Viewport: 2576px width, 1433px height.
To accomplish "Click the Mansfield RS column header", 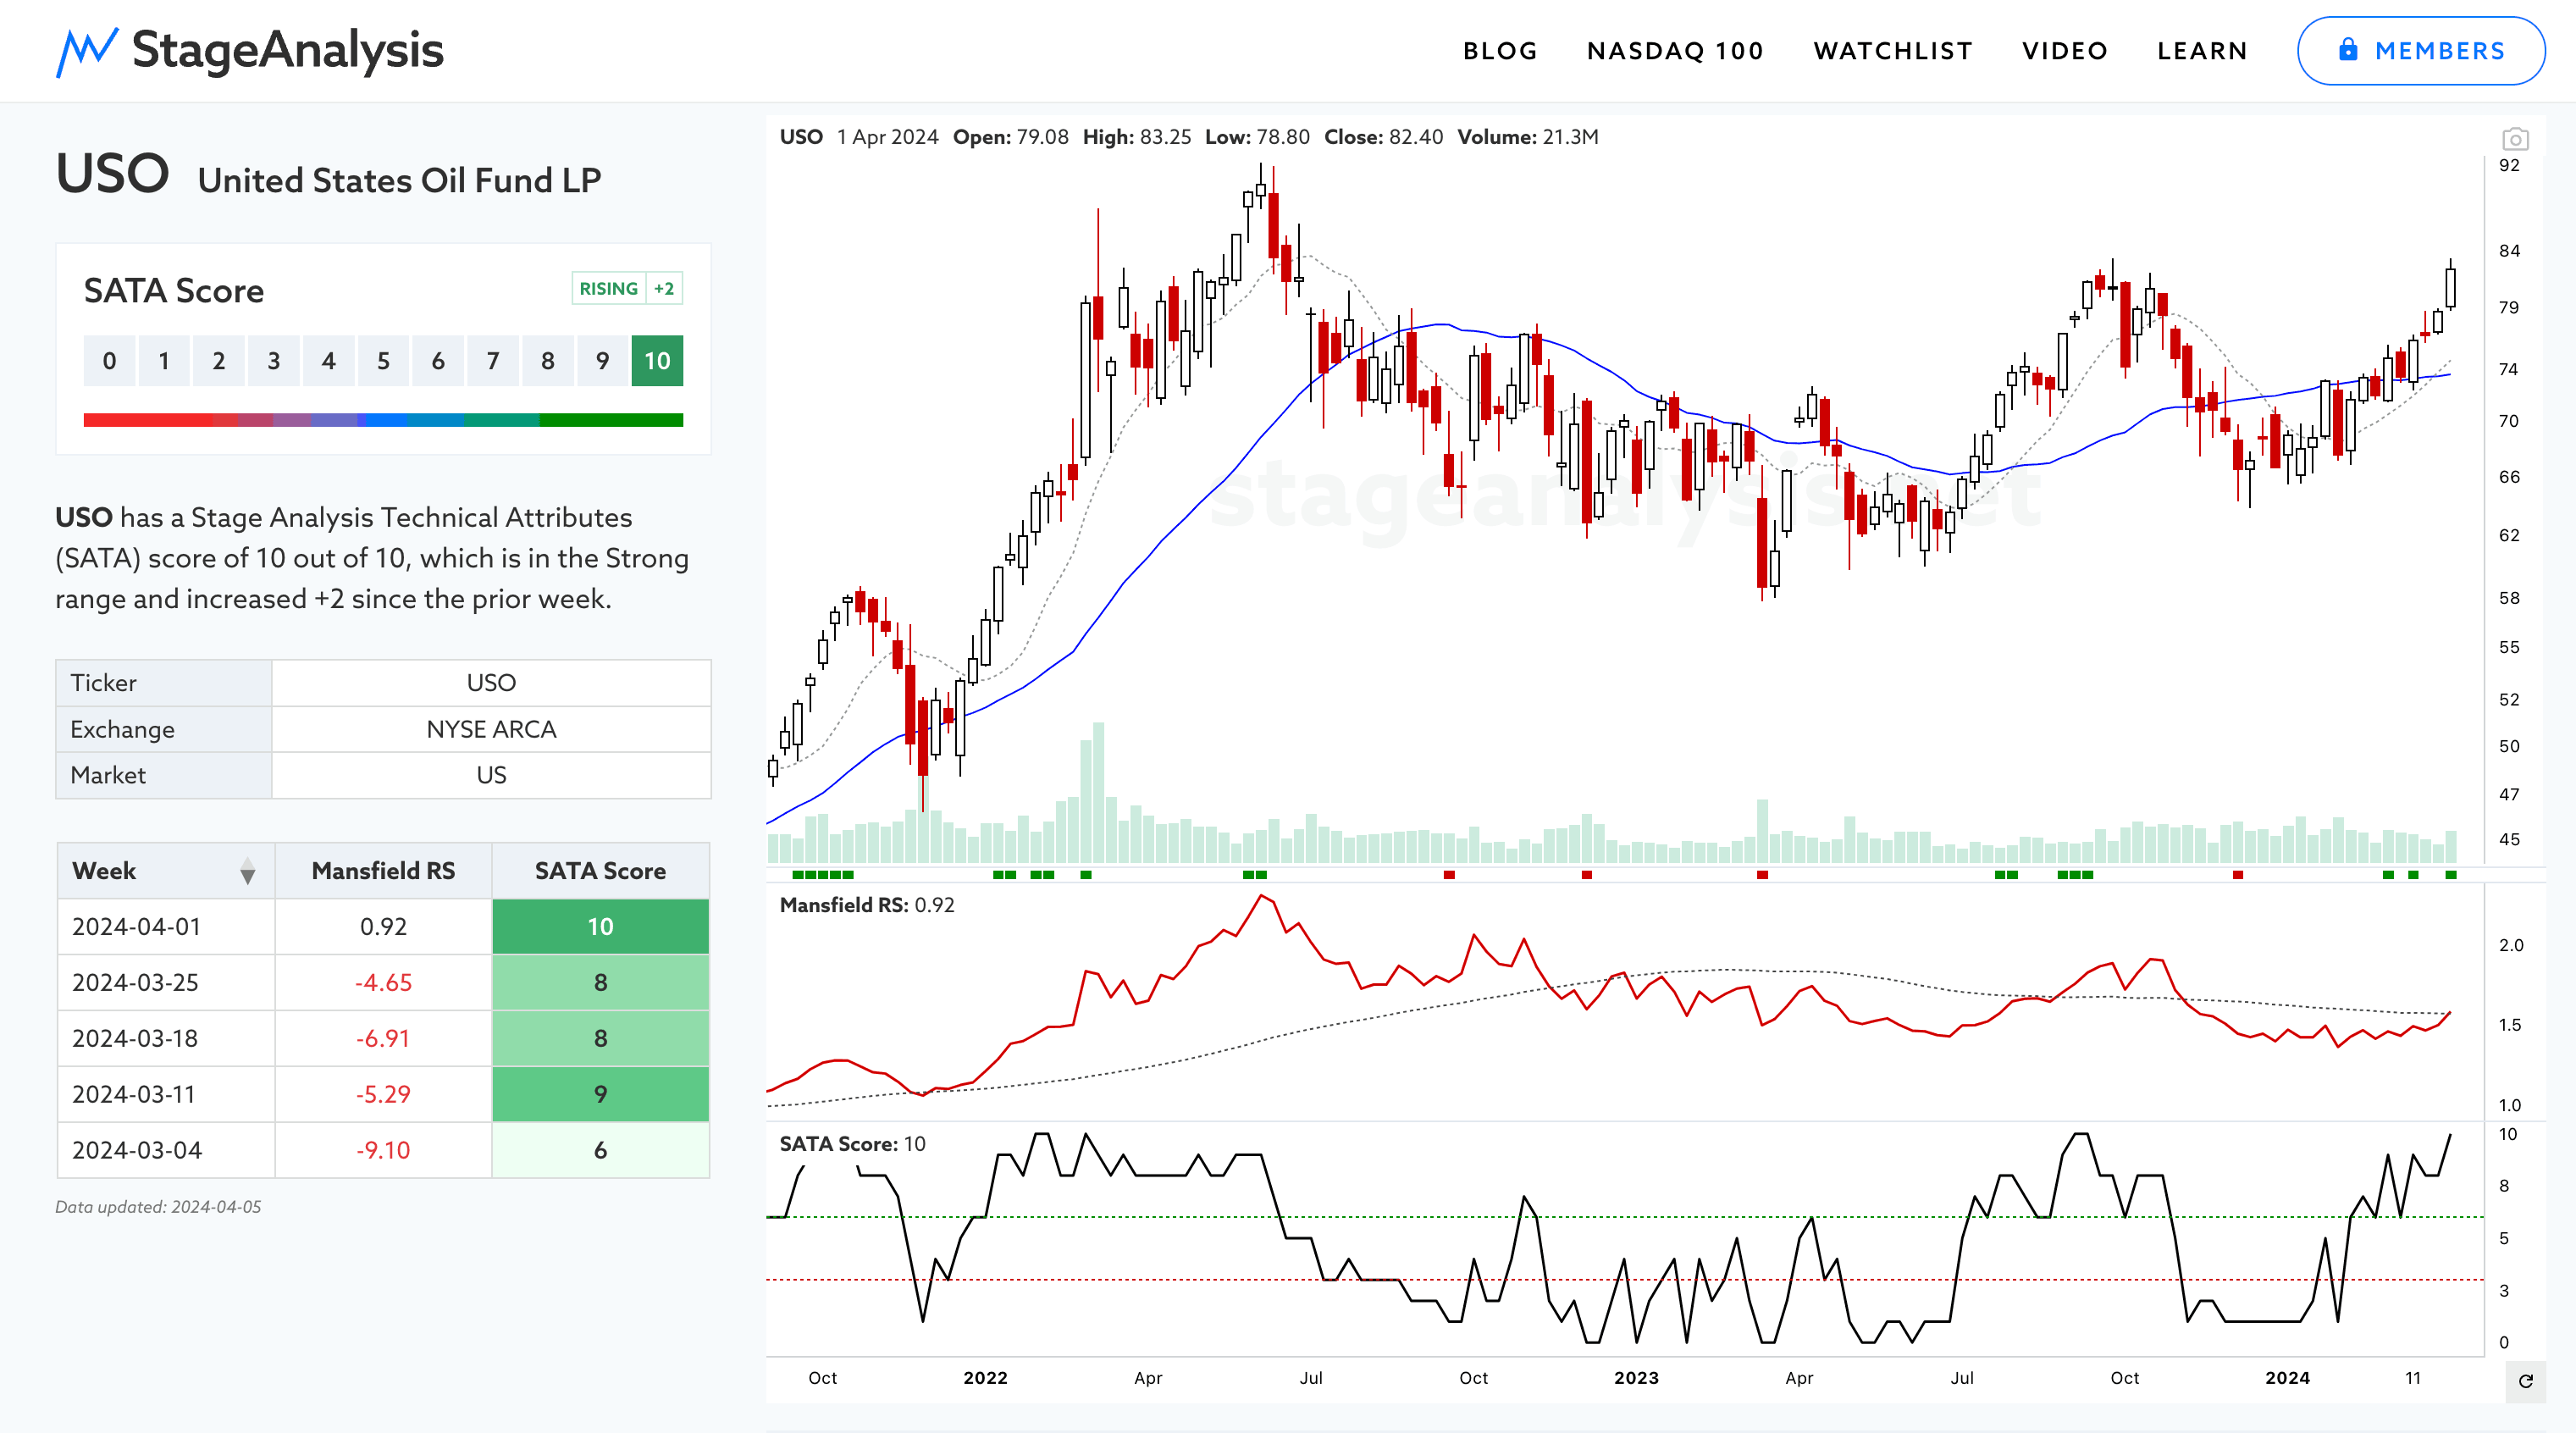I will [x=383, y=871].
